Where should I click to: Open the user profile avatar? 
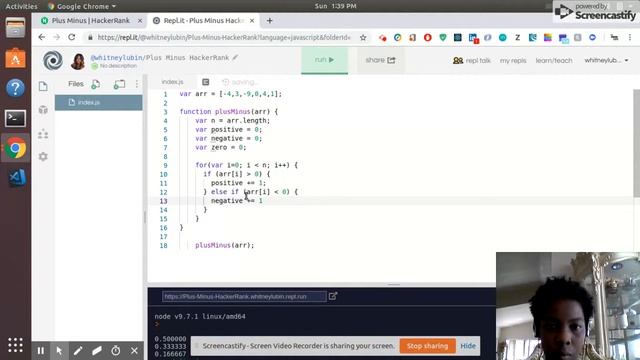click(78, 61)
